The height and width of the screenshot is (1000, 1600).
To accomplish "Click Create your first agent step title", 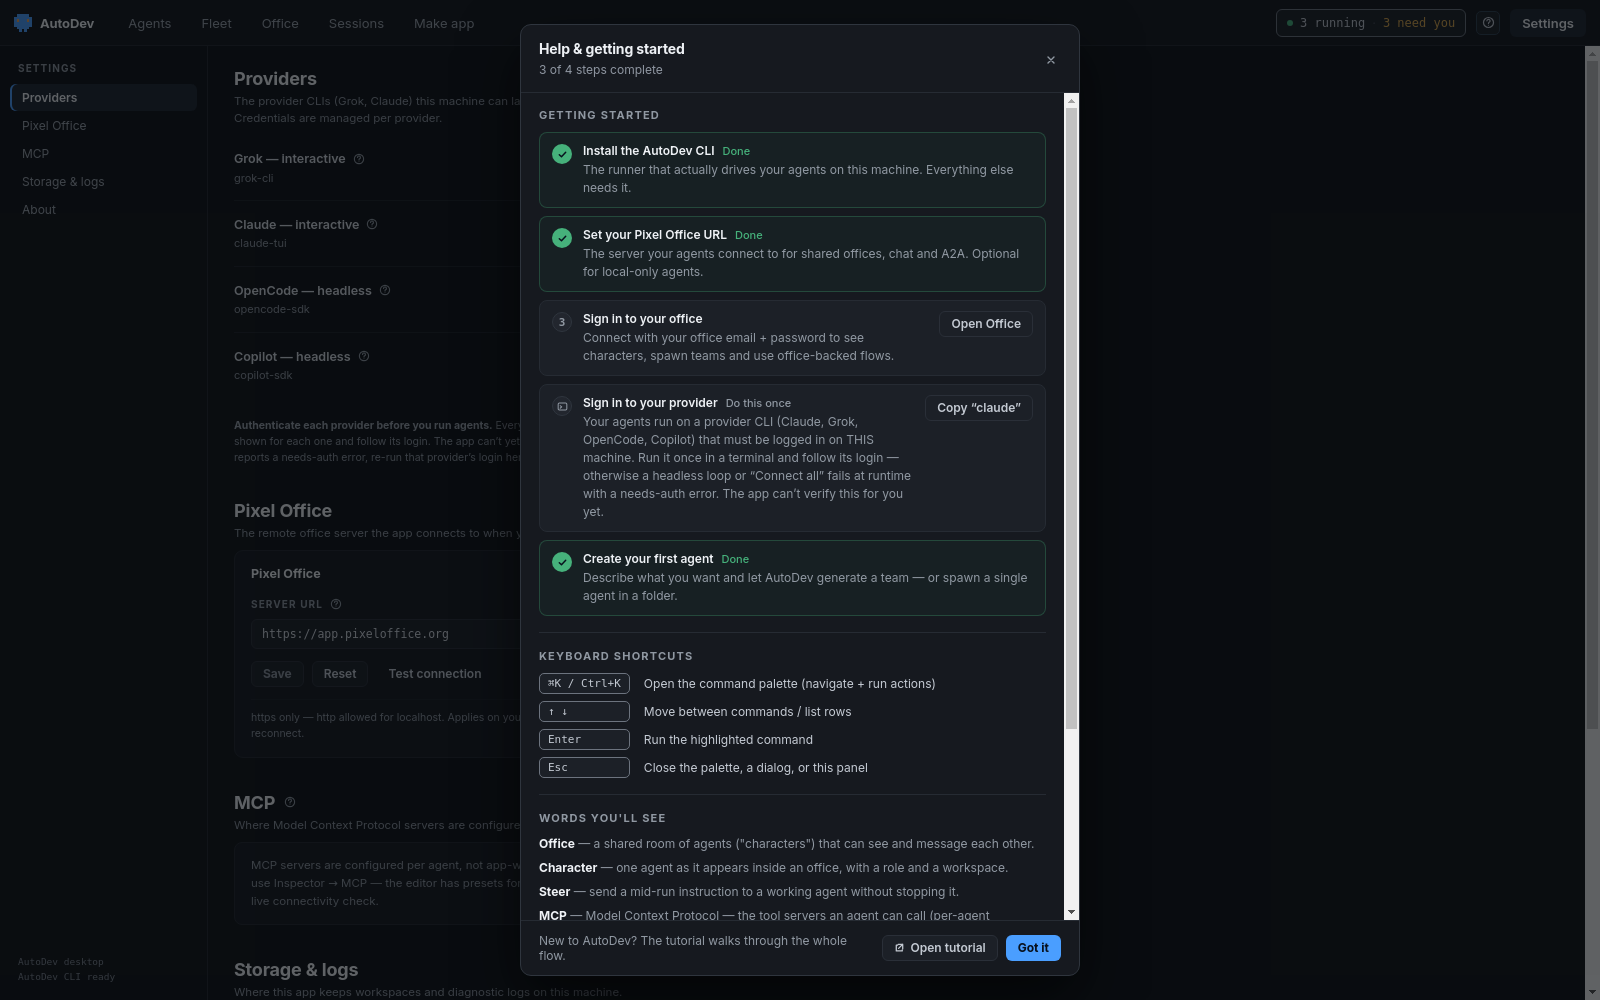I will tap(648, 559).
